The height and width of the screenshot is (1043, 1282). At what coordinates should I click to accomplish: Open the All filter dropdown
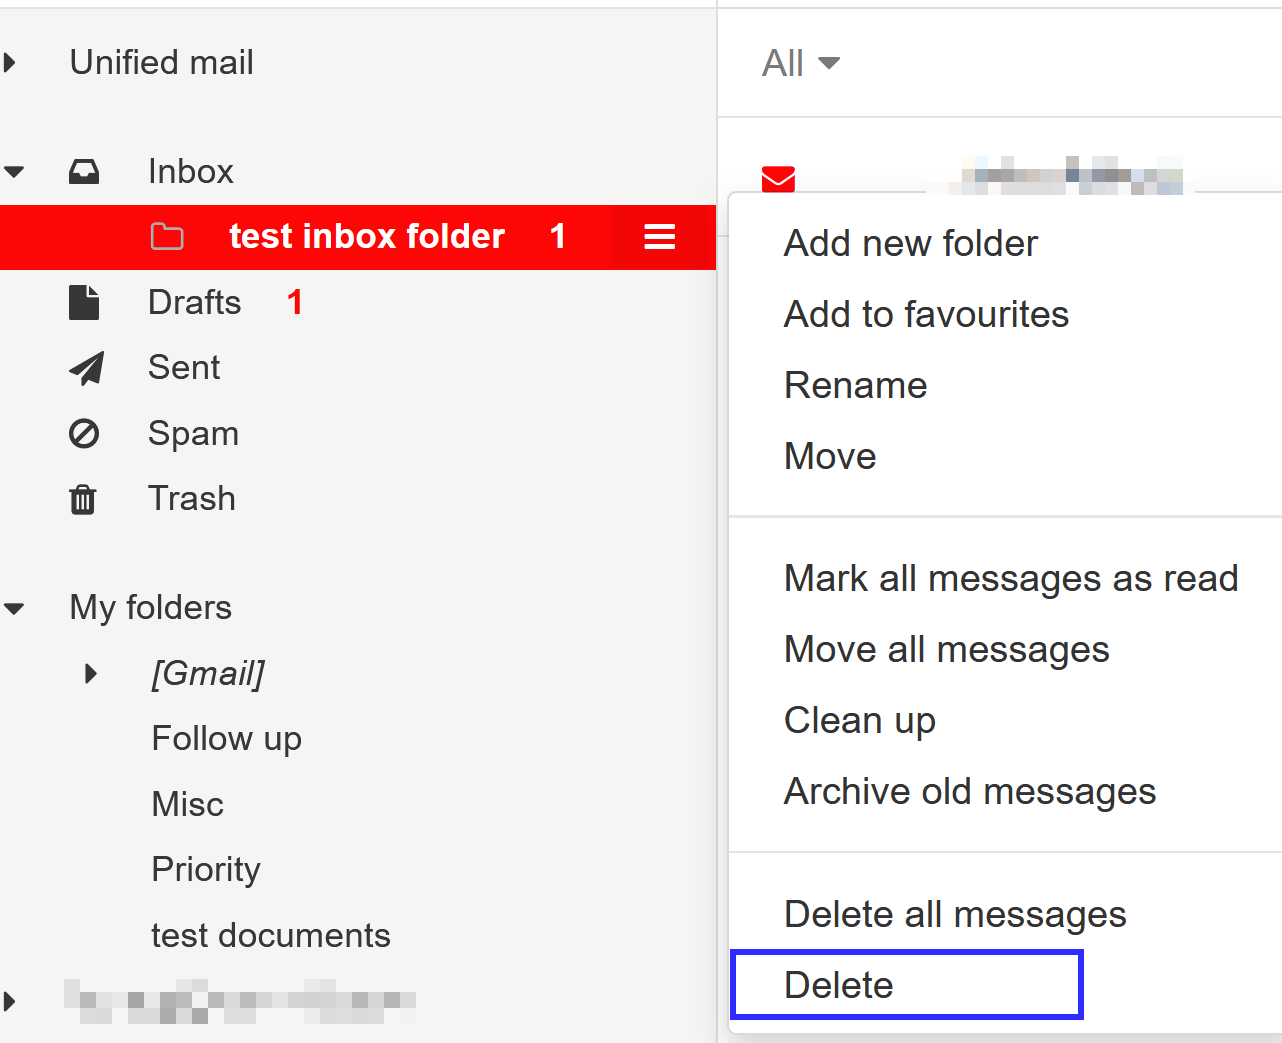pos(800,64)
